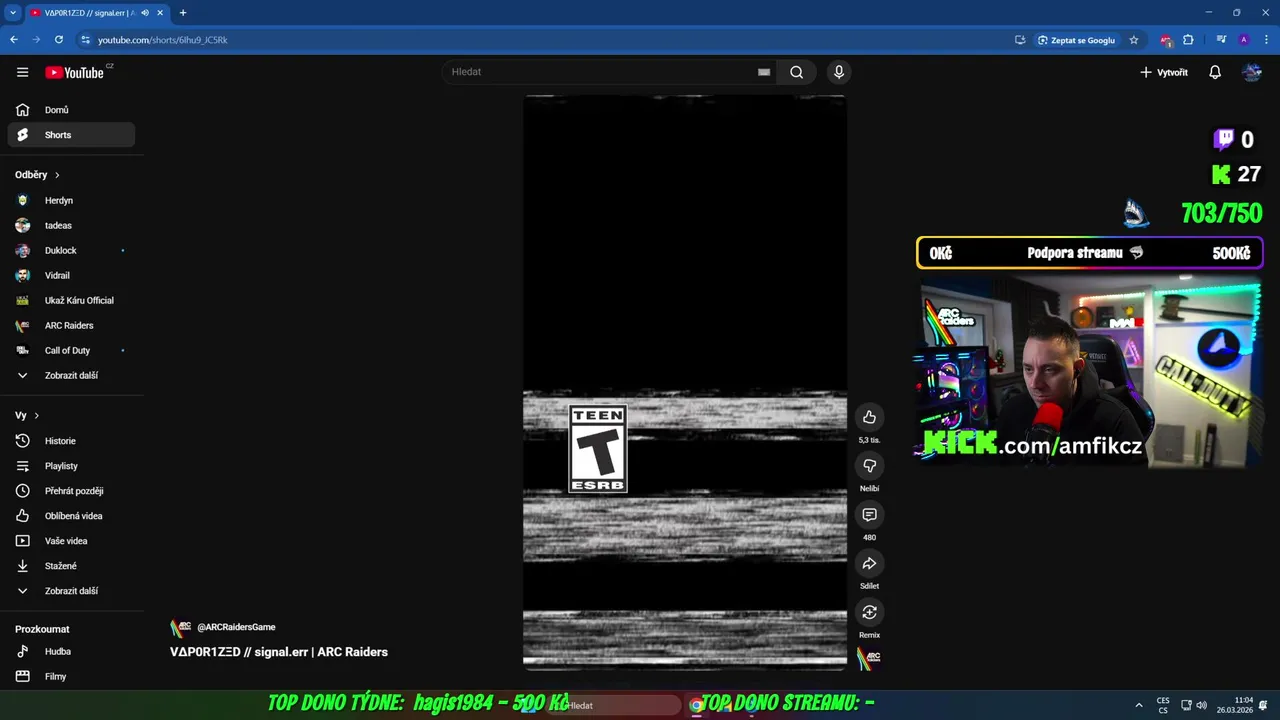The image size is (1280, 720).
Task: Open Playlisty from the sidebar
Action: point(71,466)
